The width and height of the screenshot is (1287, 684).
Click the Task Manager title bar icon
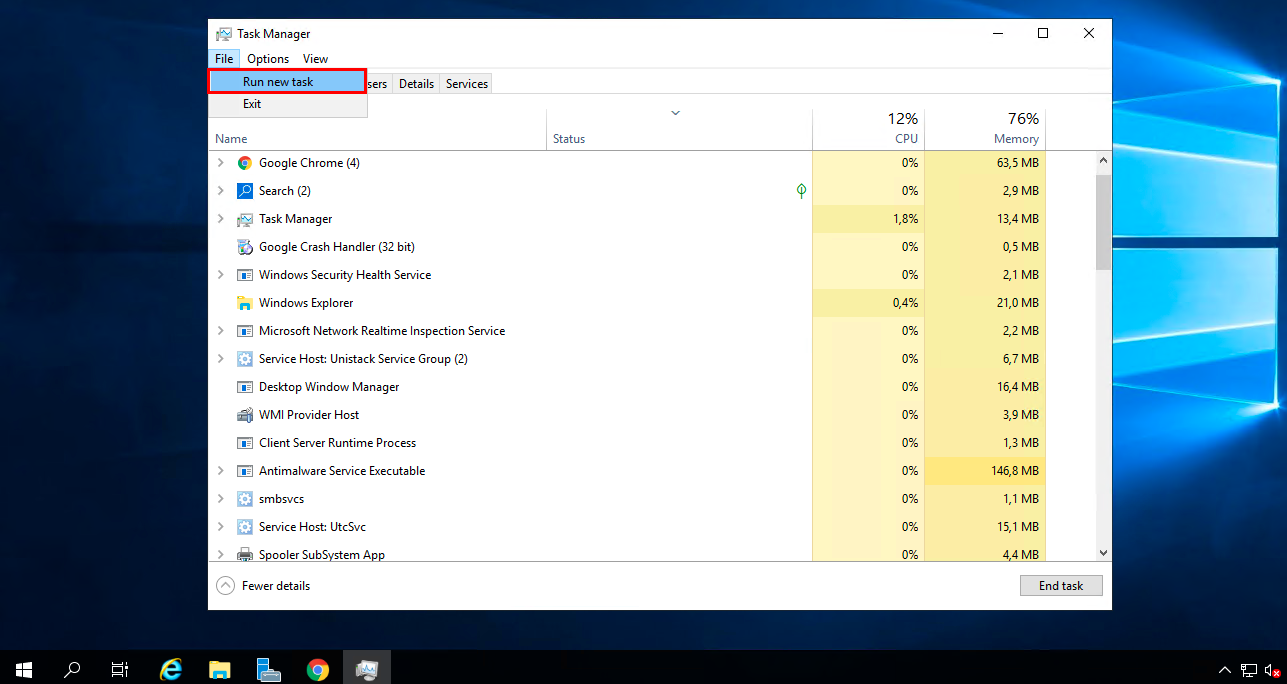point(224,34)
